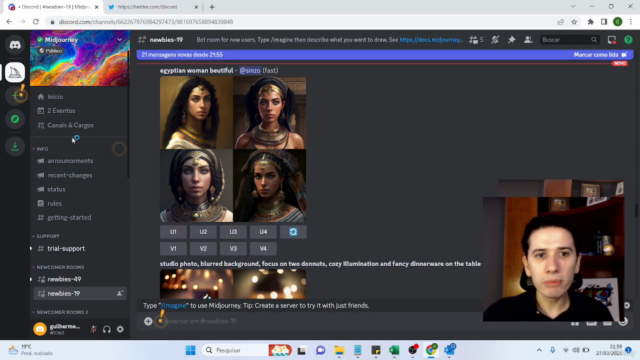Open the Windows Start menu

(x=190, y=350)
